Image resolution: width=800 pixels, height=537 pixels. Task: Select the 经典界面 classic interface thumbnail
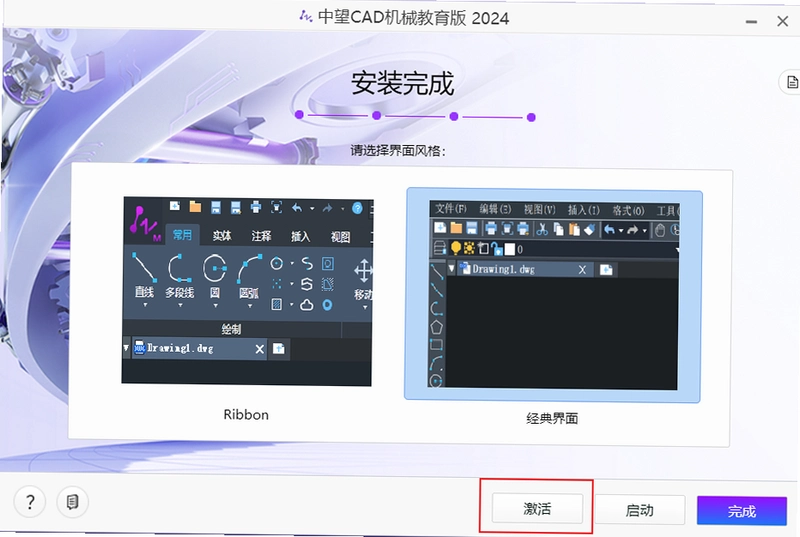point(553,295)
